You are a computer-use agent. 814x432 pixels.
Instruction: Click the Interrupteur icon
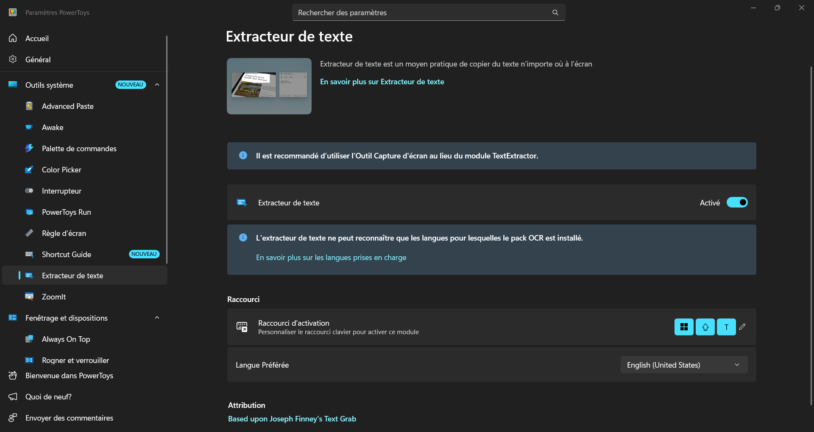29,191
